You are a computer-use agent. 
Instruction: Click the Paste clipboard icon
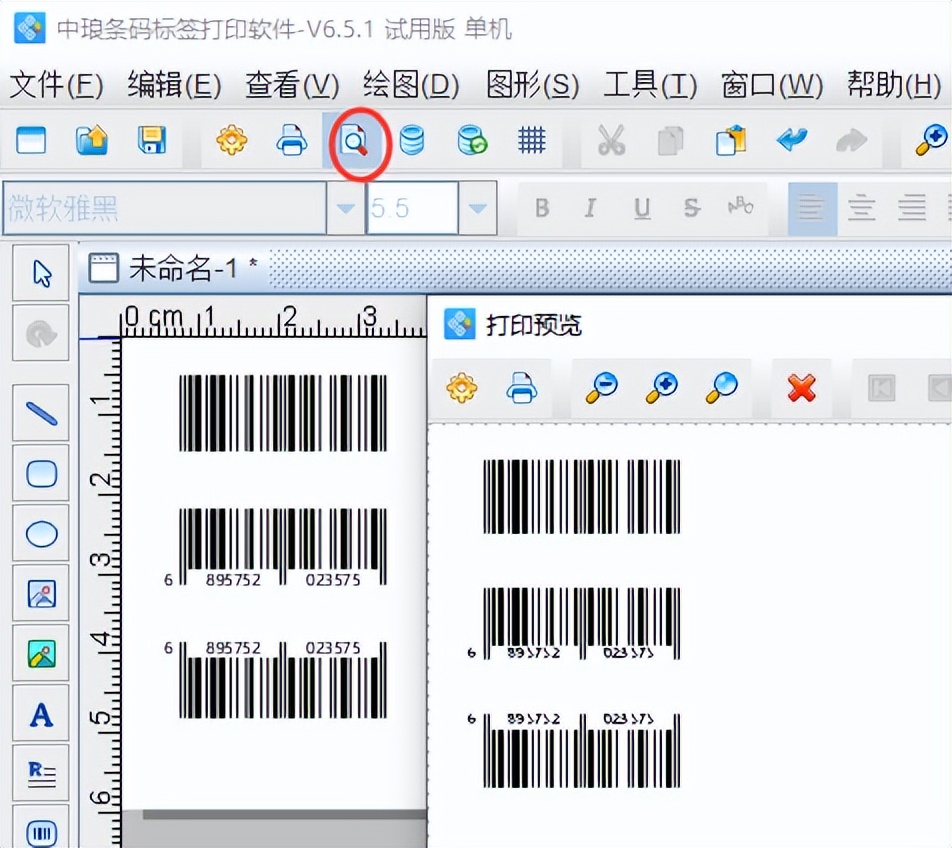731,140
